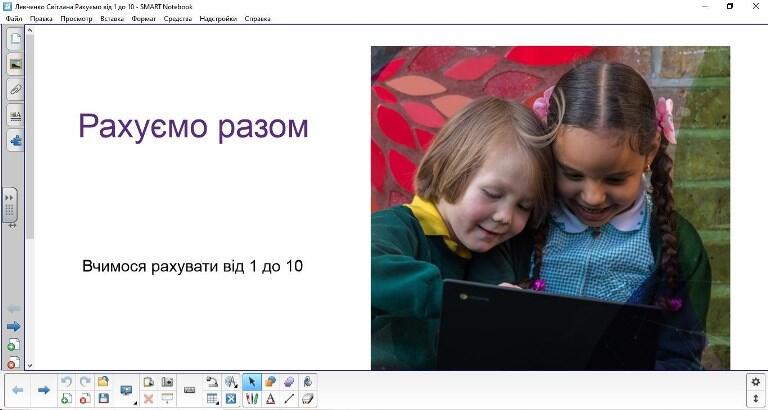
Task: Select the title text 'Рахуємо разом'
Action: click(x=193, y=127)
